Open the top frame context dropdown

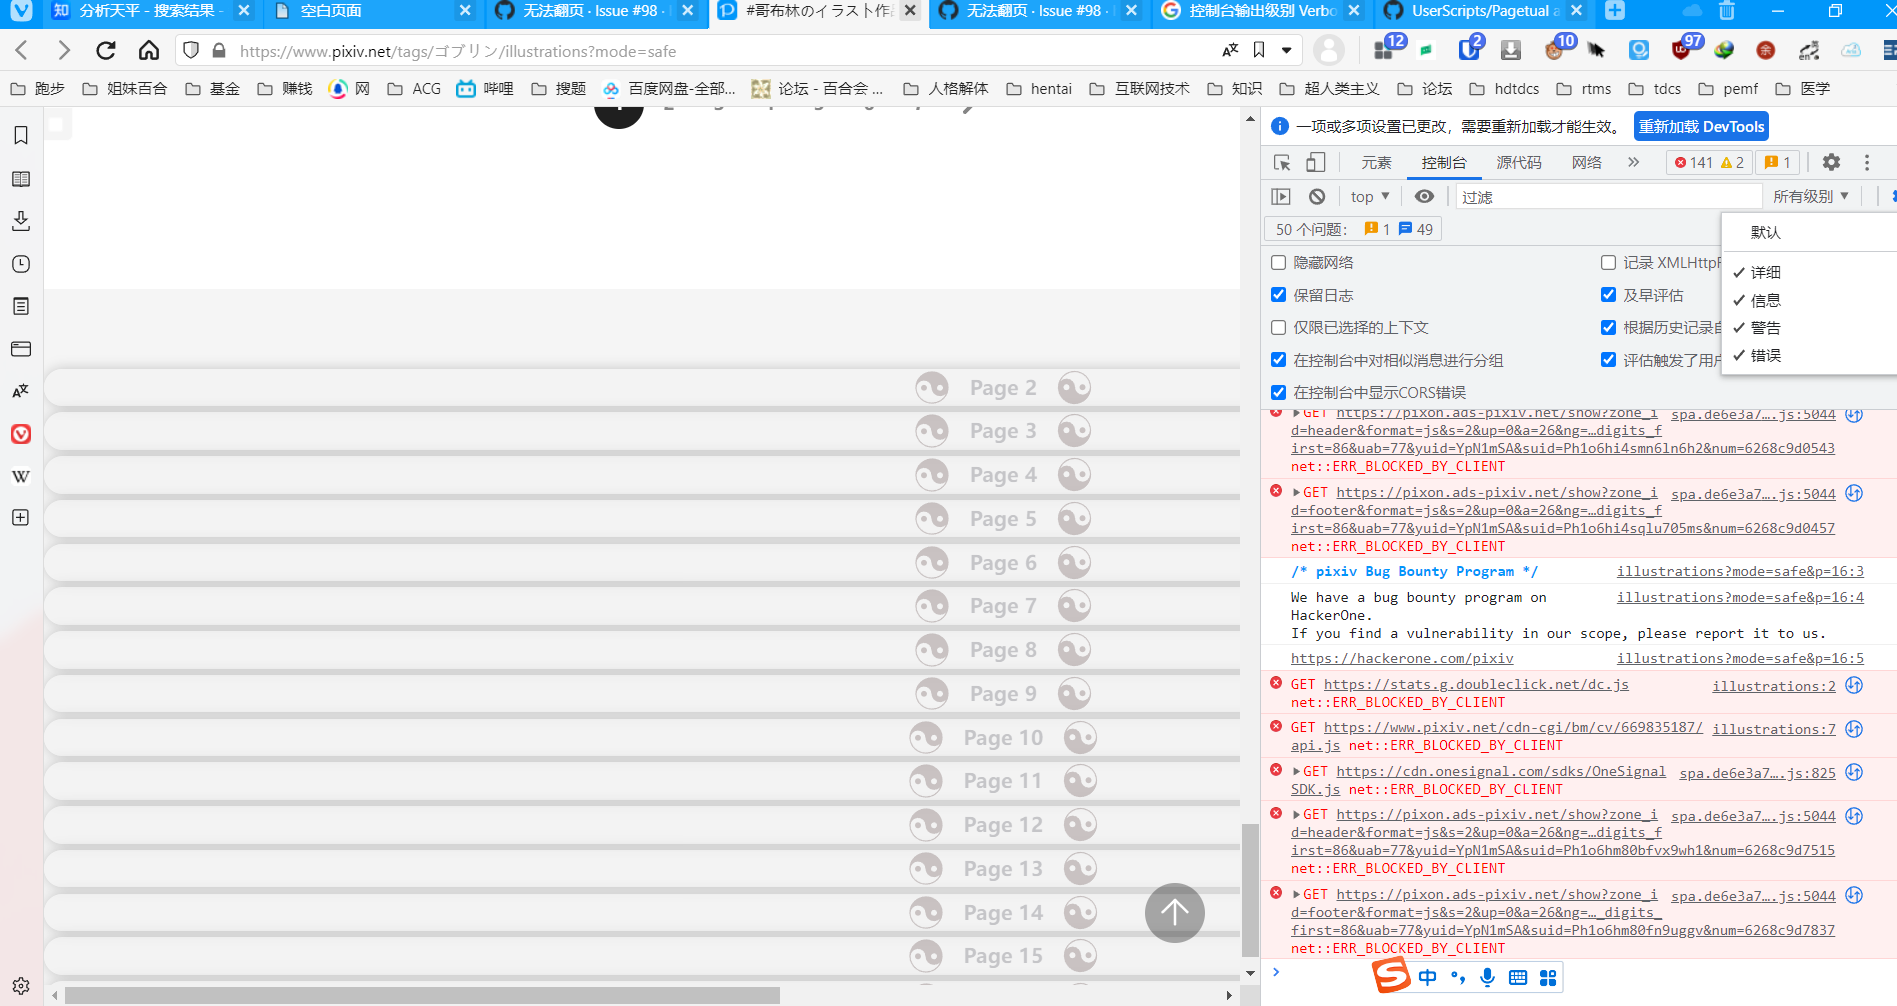click(1368, 196)
